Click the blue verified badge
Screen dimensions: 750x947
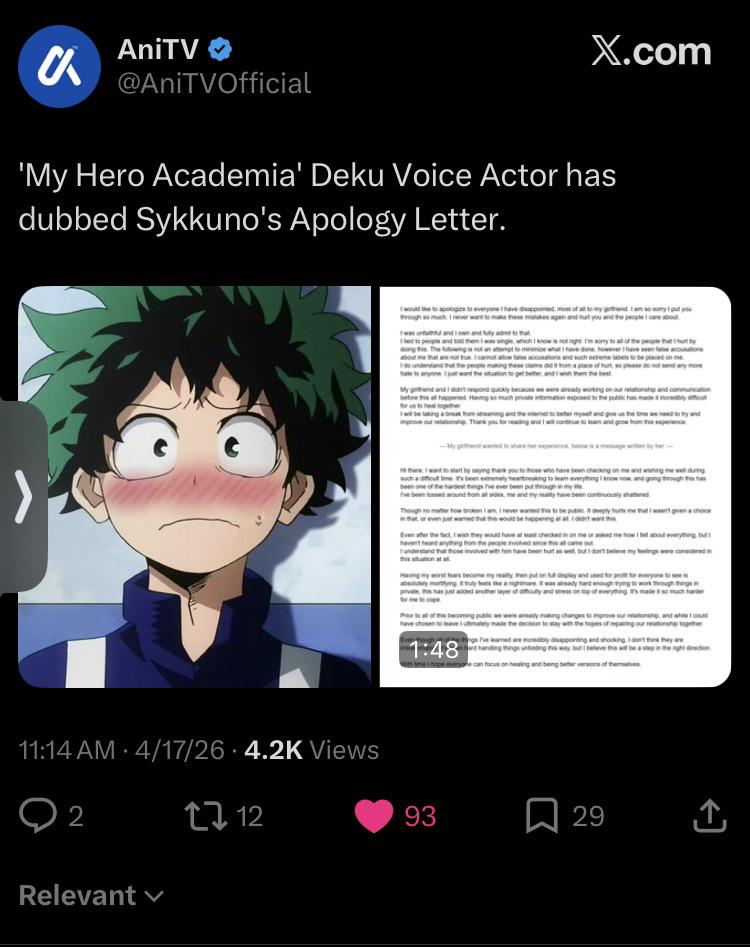[x=220, y=50]
